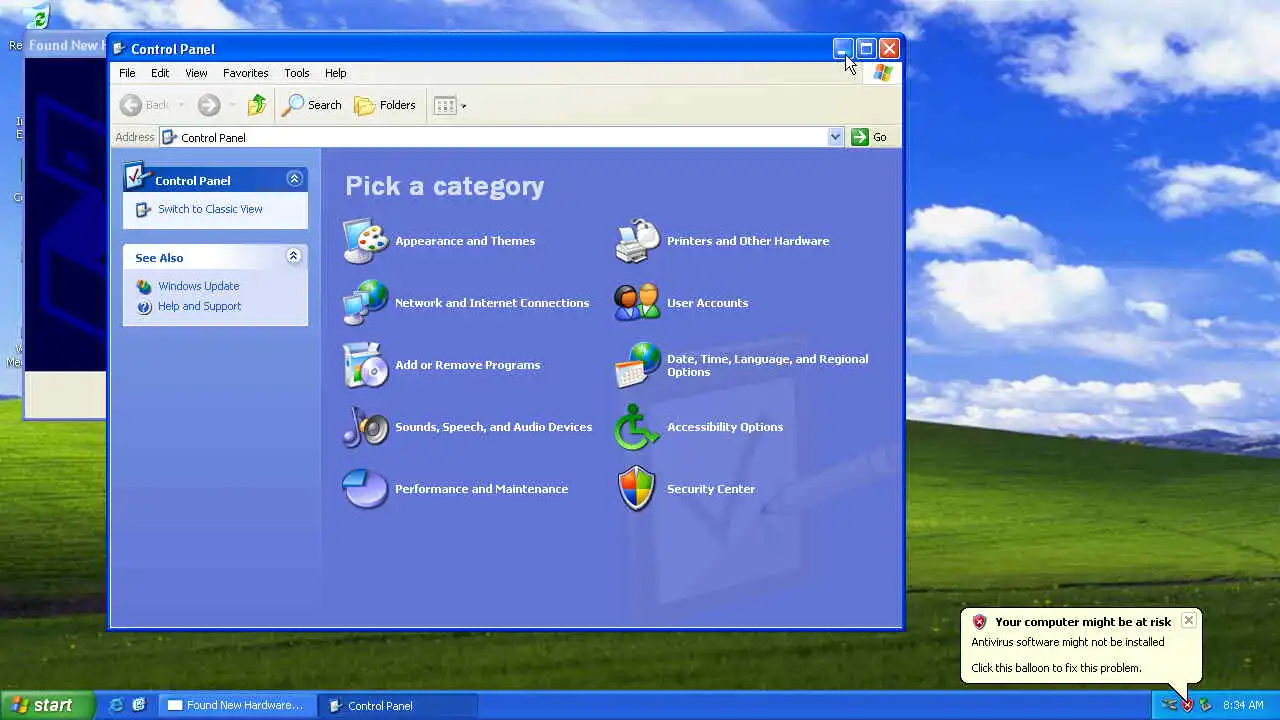
Task: Click the Safely Remove Hardware tray icon
Action: [x=1205, y=705]
